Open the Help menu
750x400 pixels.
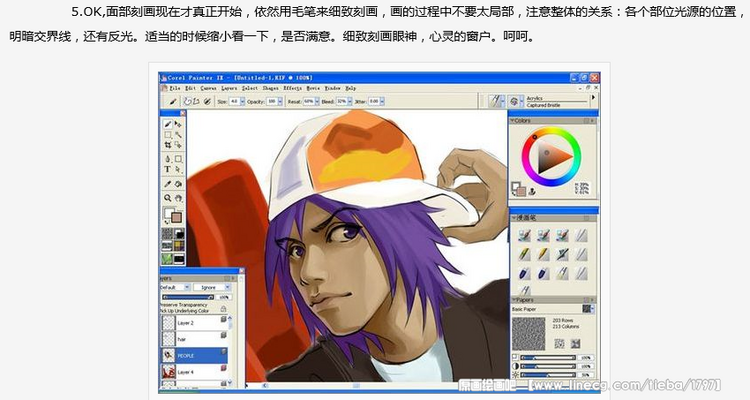pos(351,88)
